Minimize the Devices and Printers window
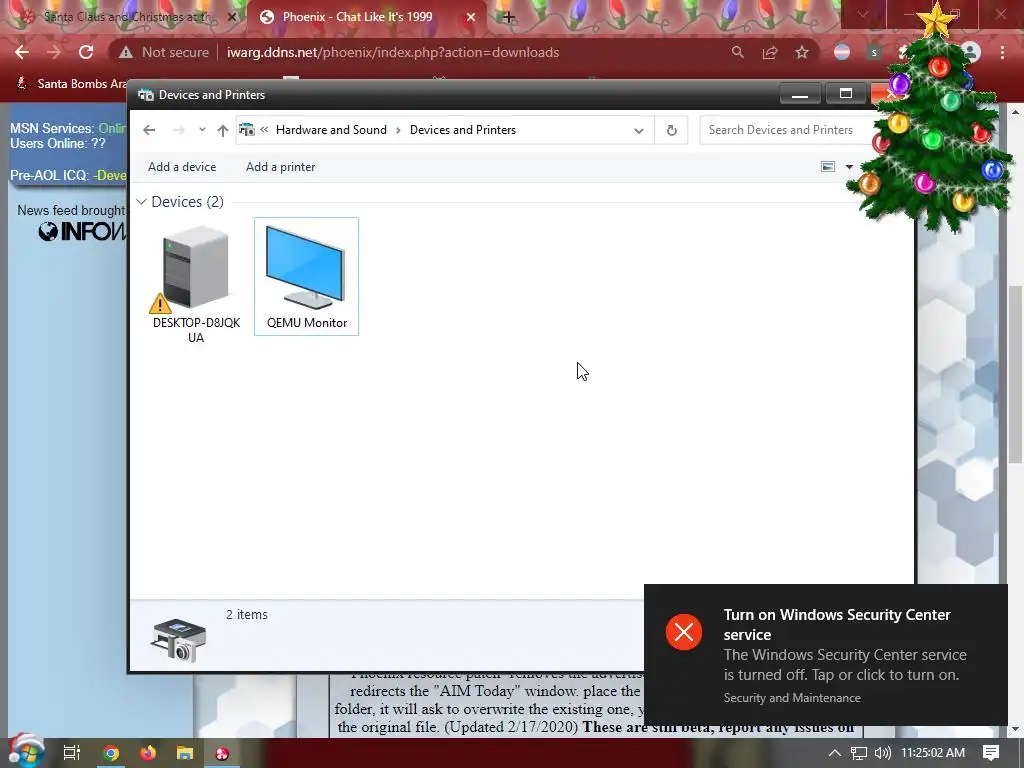The image size is (1024, 768). [x=800, y=94]
